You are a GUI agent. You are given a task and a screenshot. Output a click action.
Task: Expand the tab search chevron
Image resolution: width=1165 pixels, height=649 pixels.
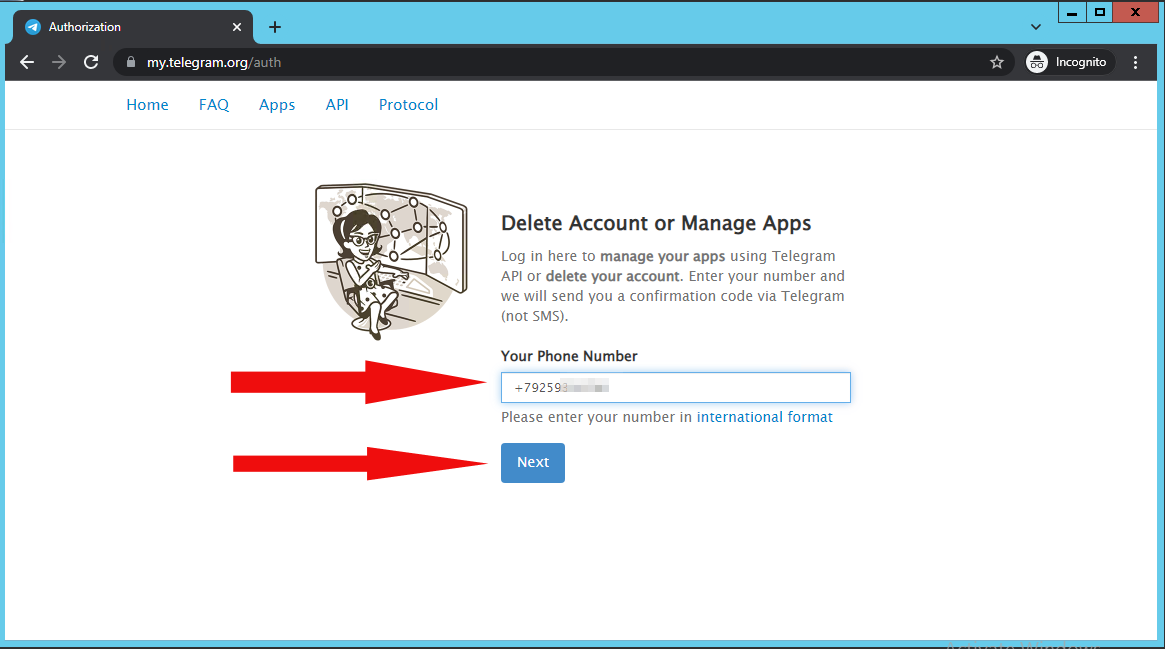pyautogui.click(x=1036, y=27)
